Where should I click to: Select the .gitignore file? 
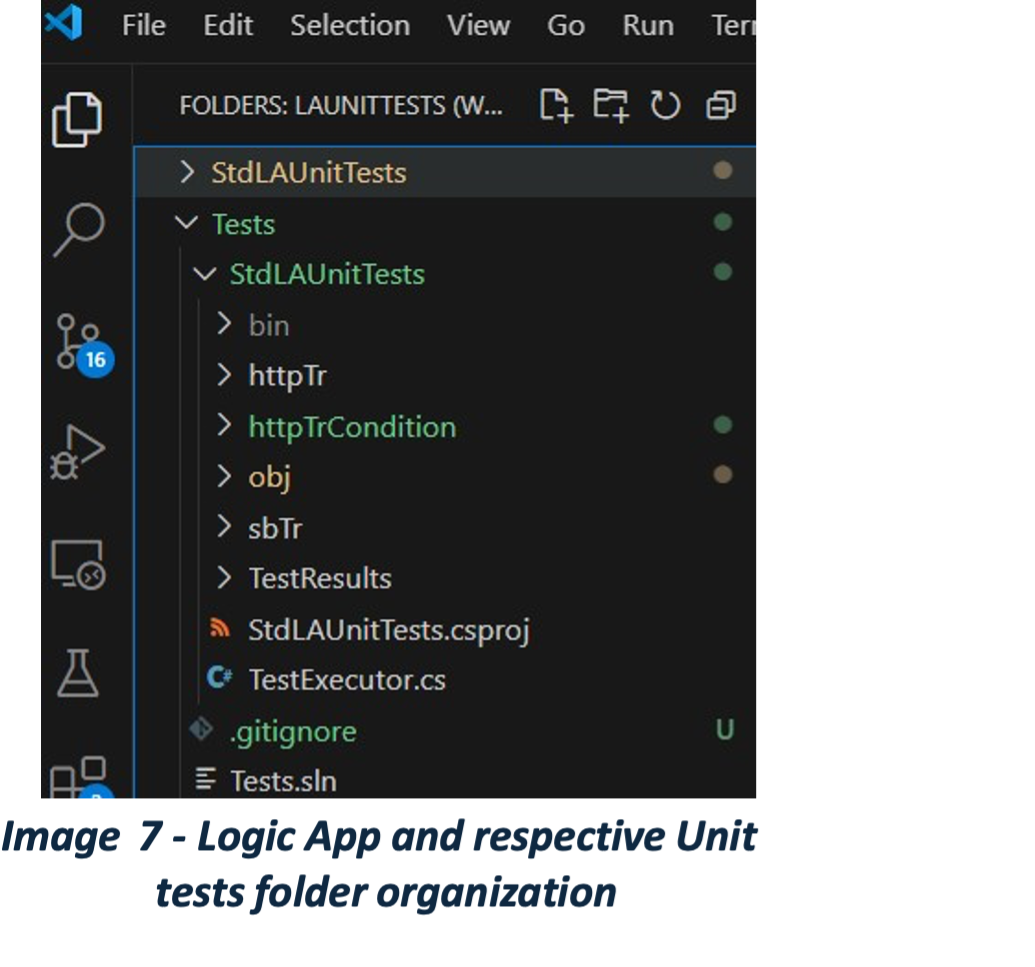pos(292,731)
